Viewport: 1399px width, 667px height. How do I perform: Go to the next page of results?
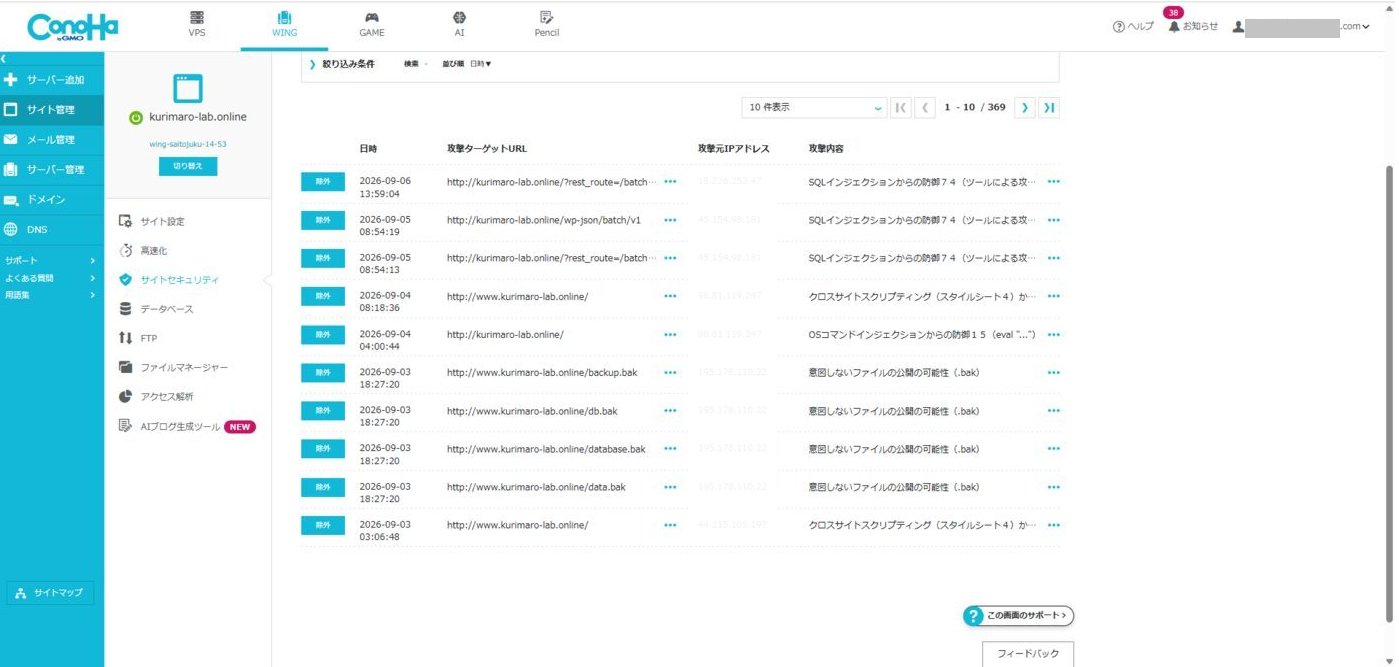(x=1025, y=107)
